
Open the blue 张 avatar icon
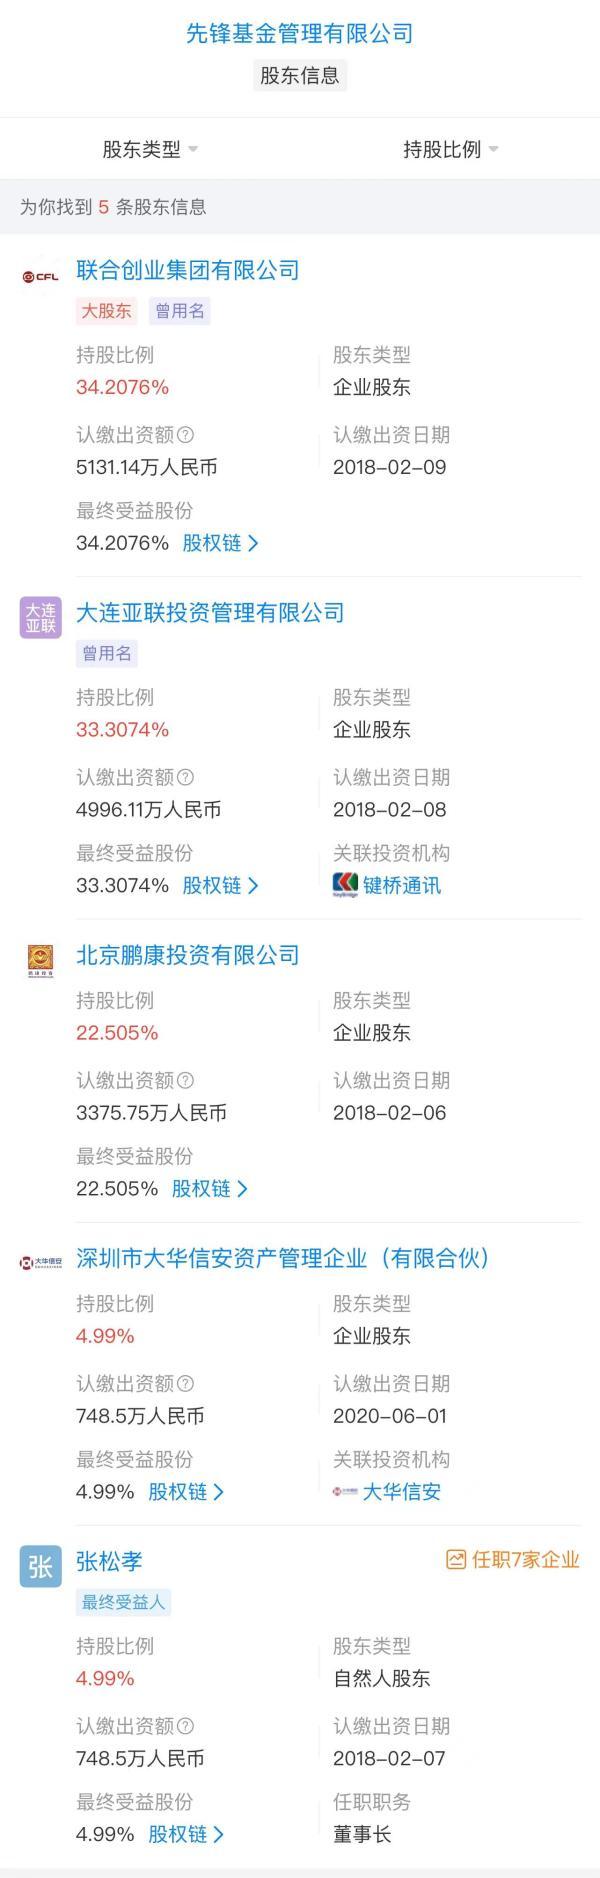point(41,1566)
